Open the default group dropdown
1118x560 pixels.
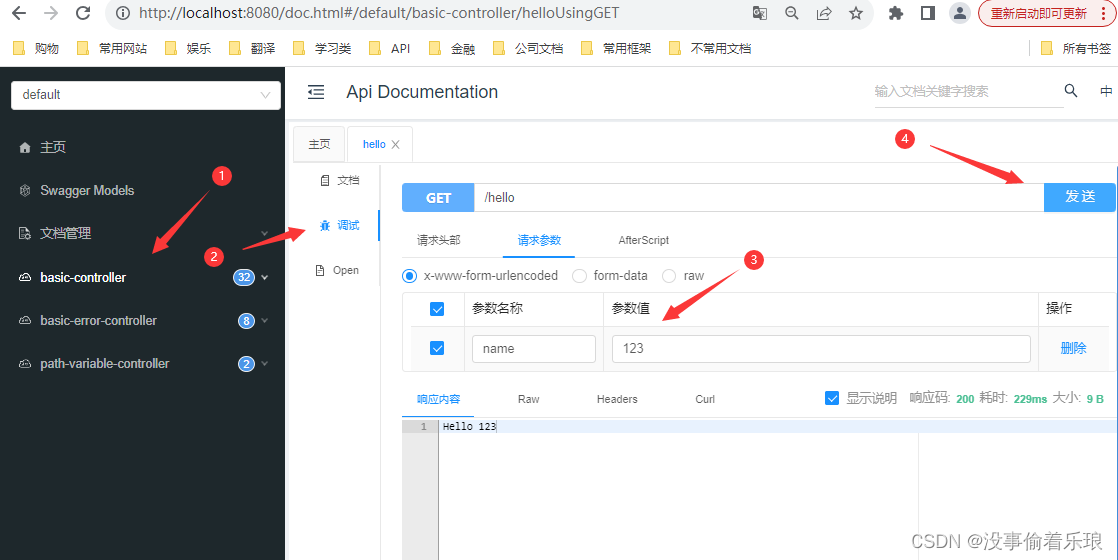click(x=146, y=95)
